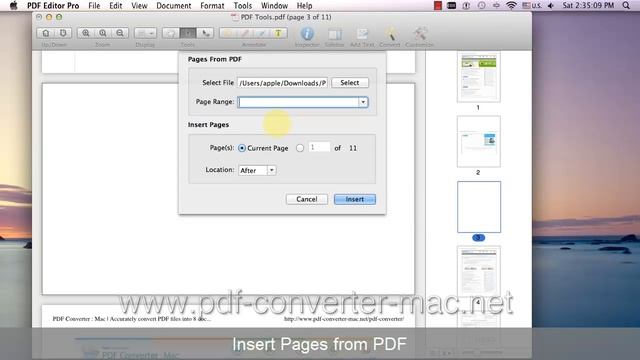This screenshot has height=360, width=640.
Task: Select the first (hand) tool in Tools group
Action: 171,33
